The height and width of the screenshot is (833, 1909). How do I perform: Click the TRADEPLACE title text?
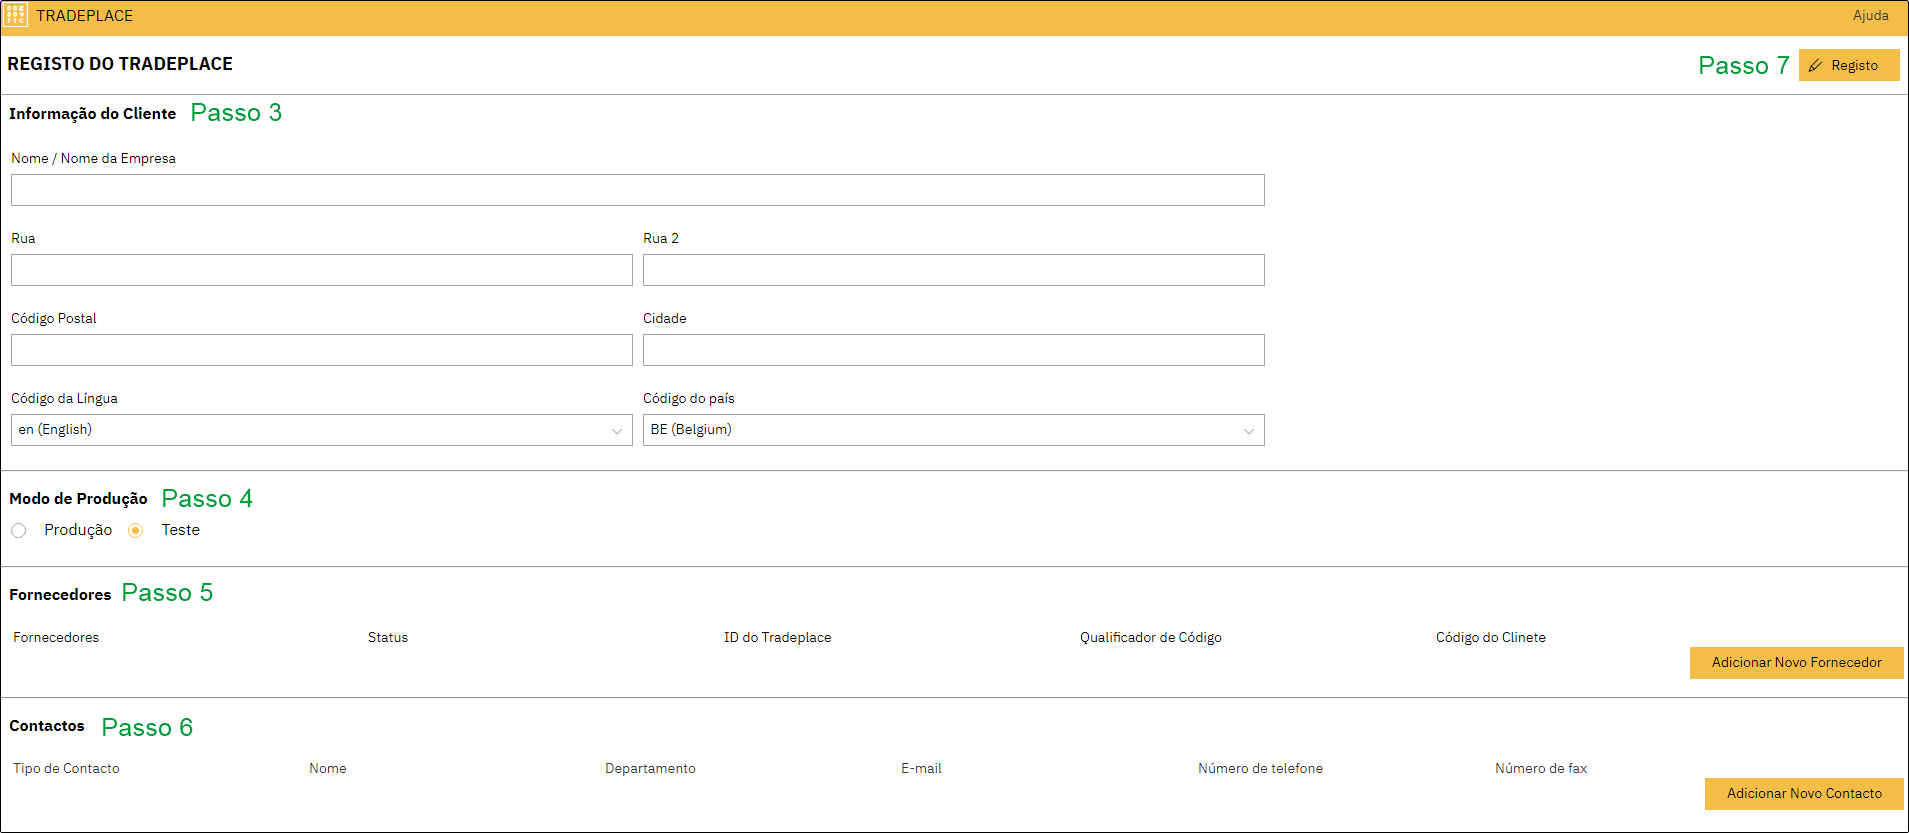85,16
